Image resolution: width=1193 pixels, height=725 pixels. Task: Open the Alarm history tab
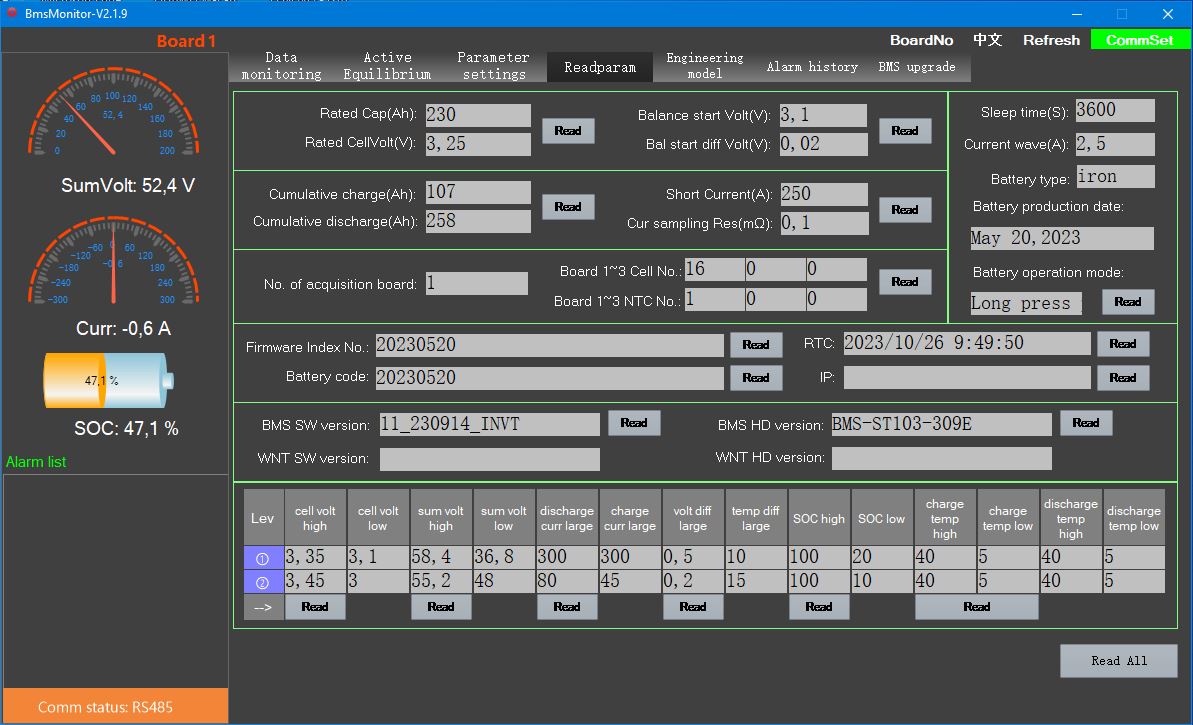tap(812, 67)
